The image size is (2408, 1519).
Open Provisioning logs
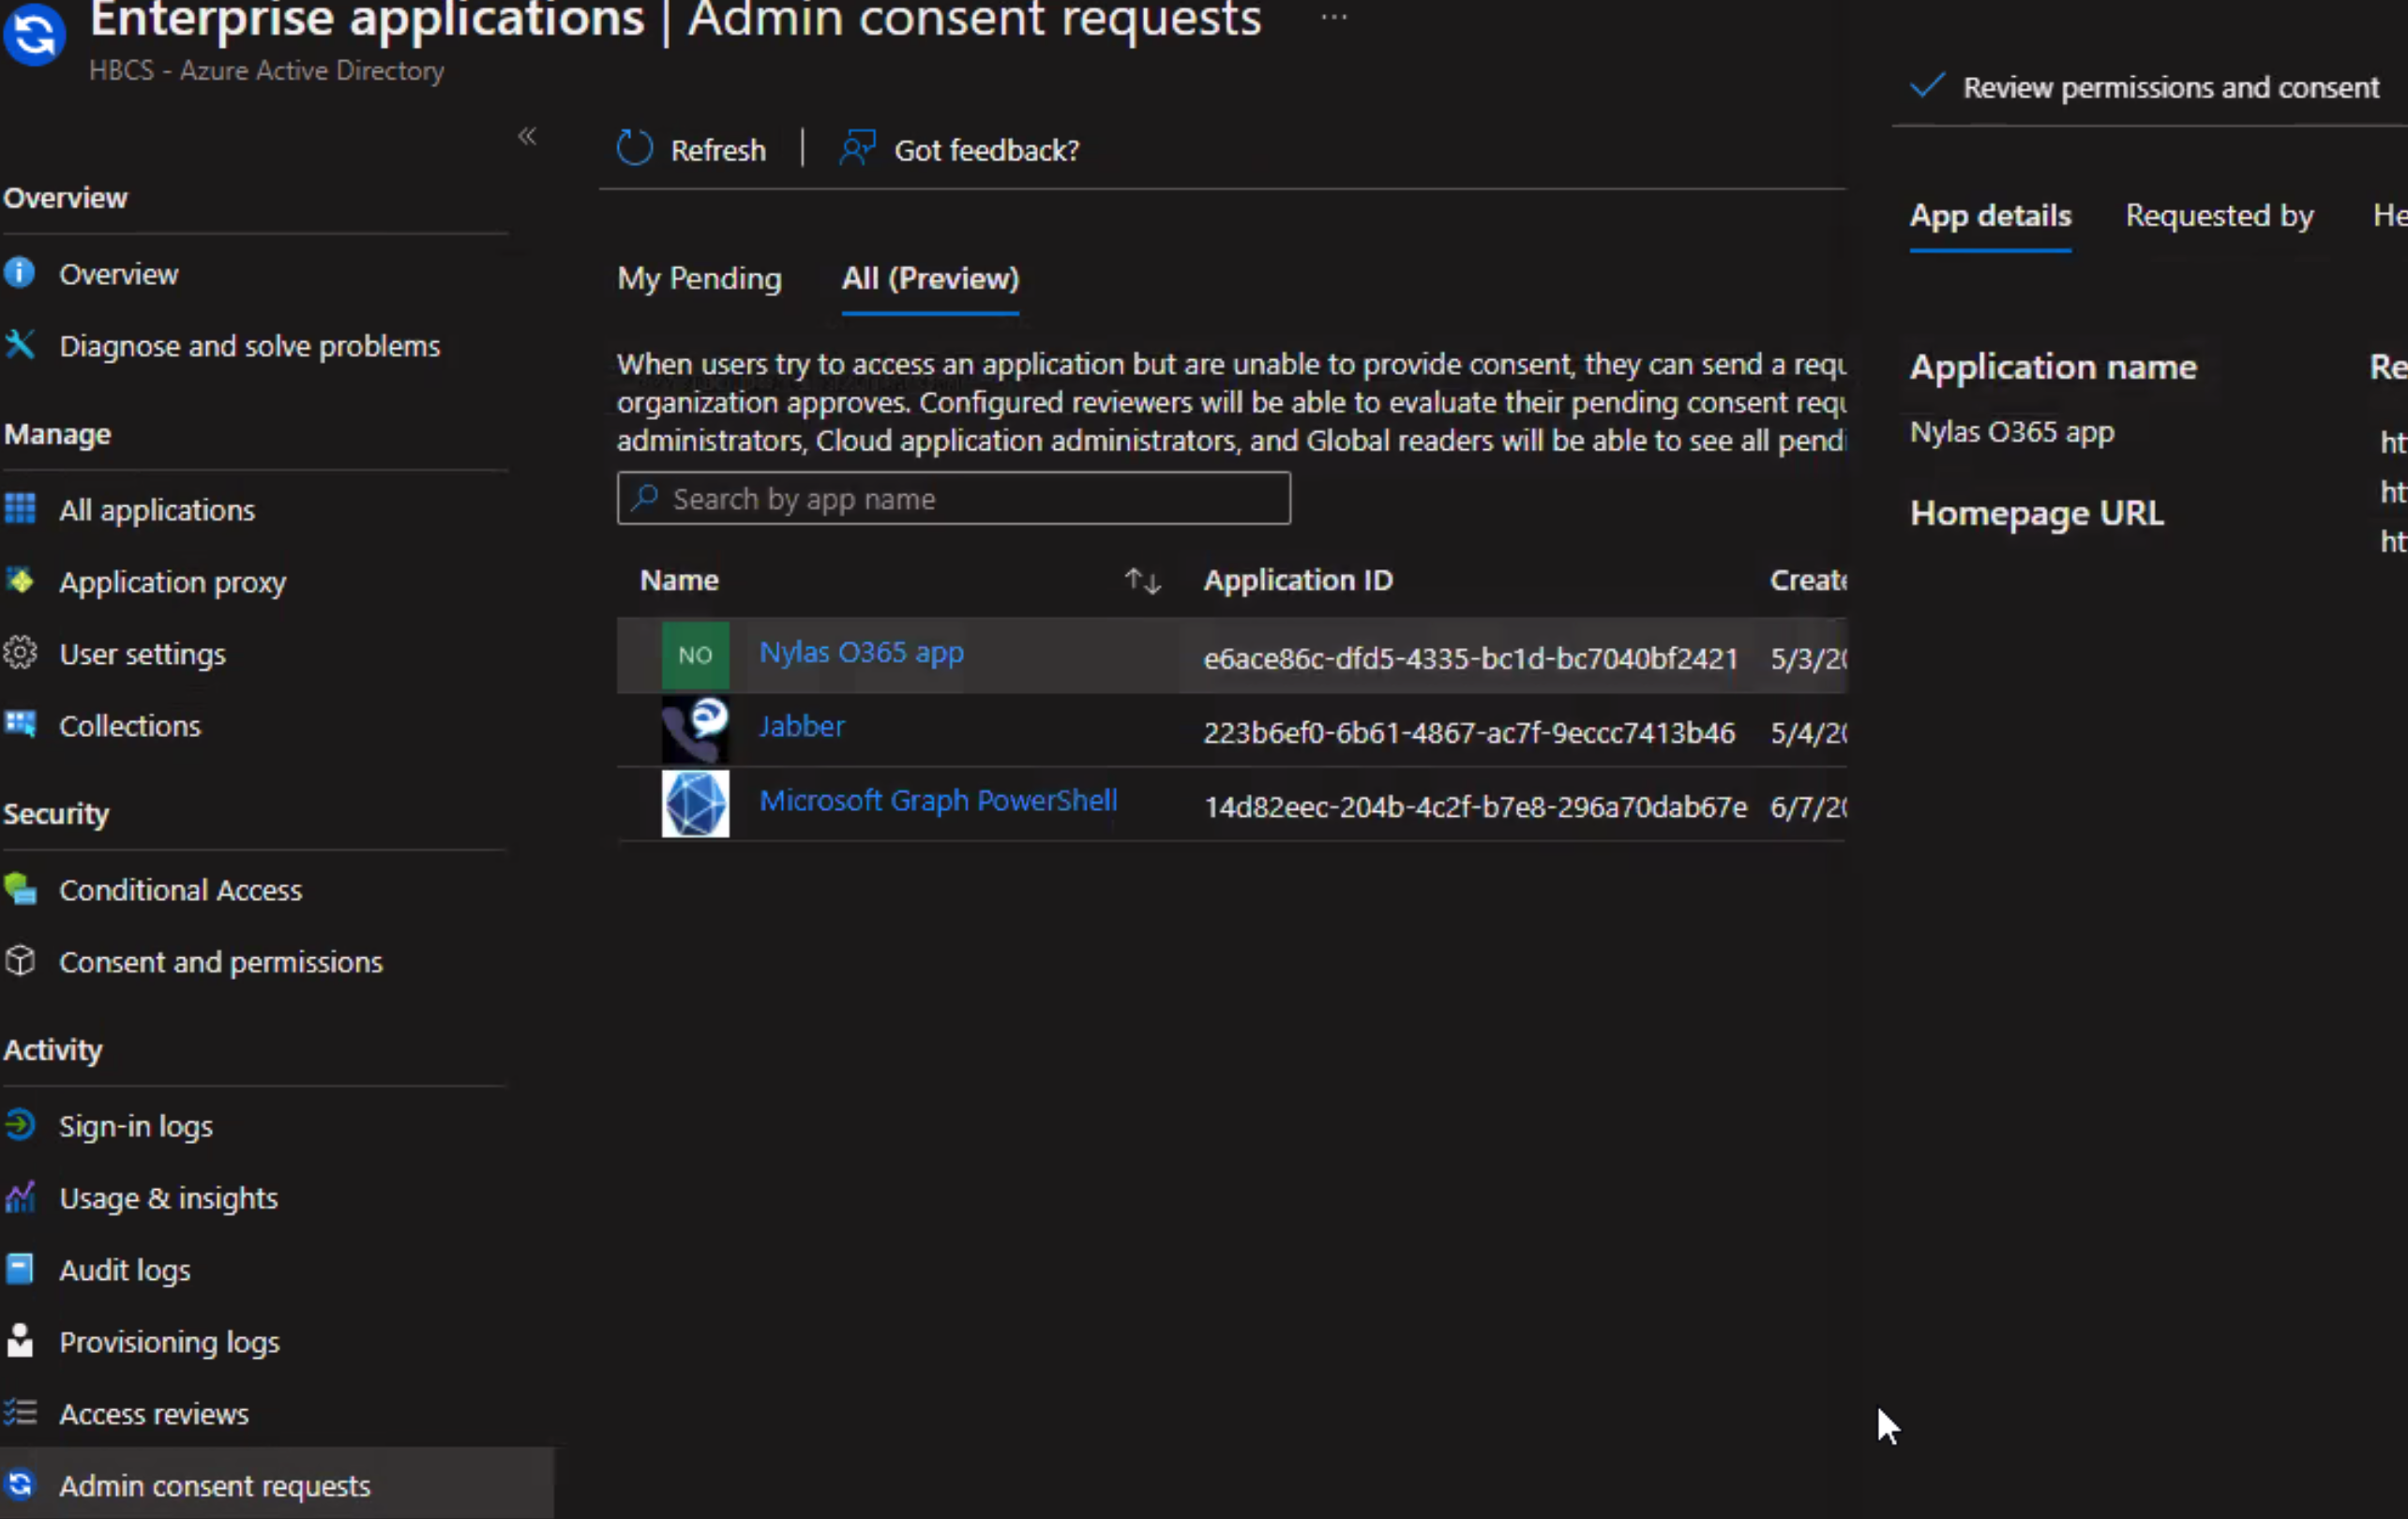(169, 1342)
